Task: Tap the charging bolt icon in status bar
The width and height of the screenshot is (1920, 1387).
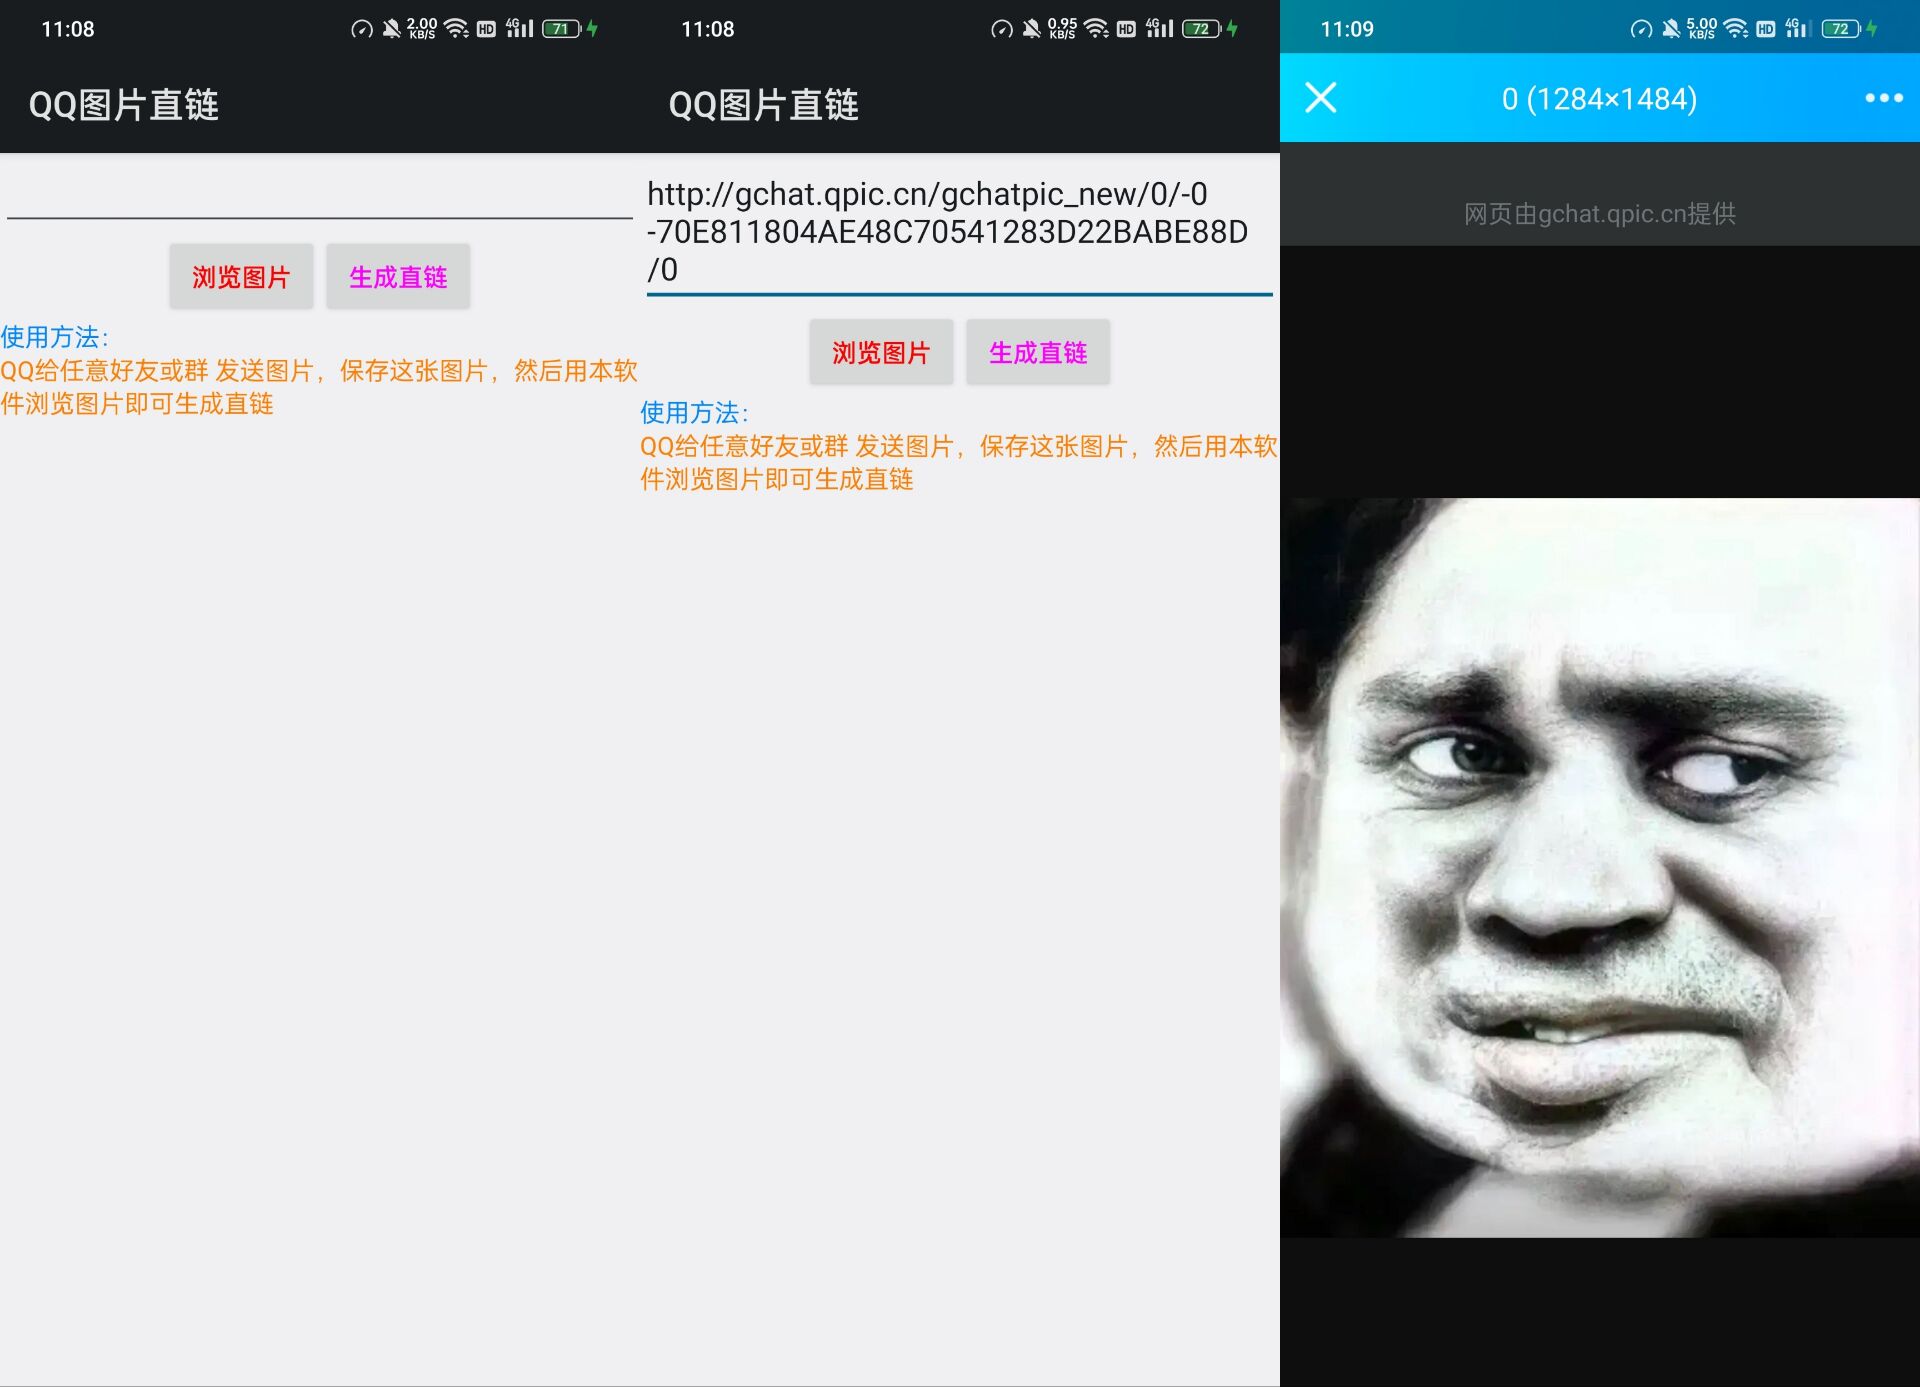Action: point(1872,28)
